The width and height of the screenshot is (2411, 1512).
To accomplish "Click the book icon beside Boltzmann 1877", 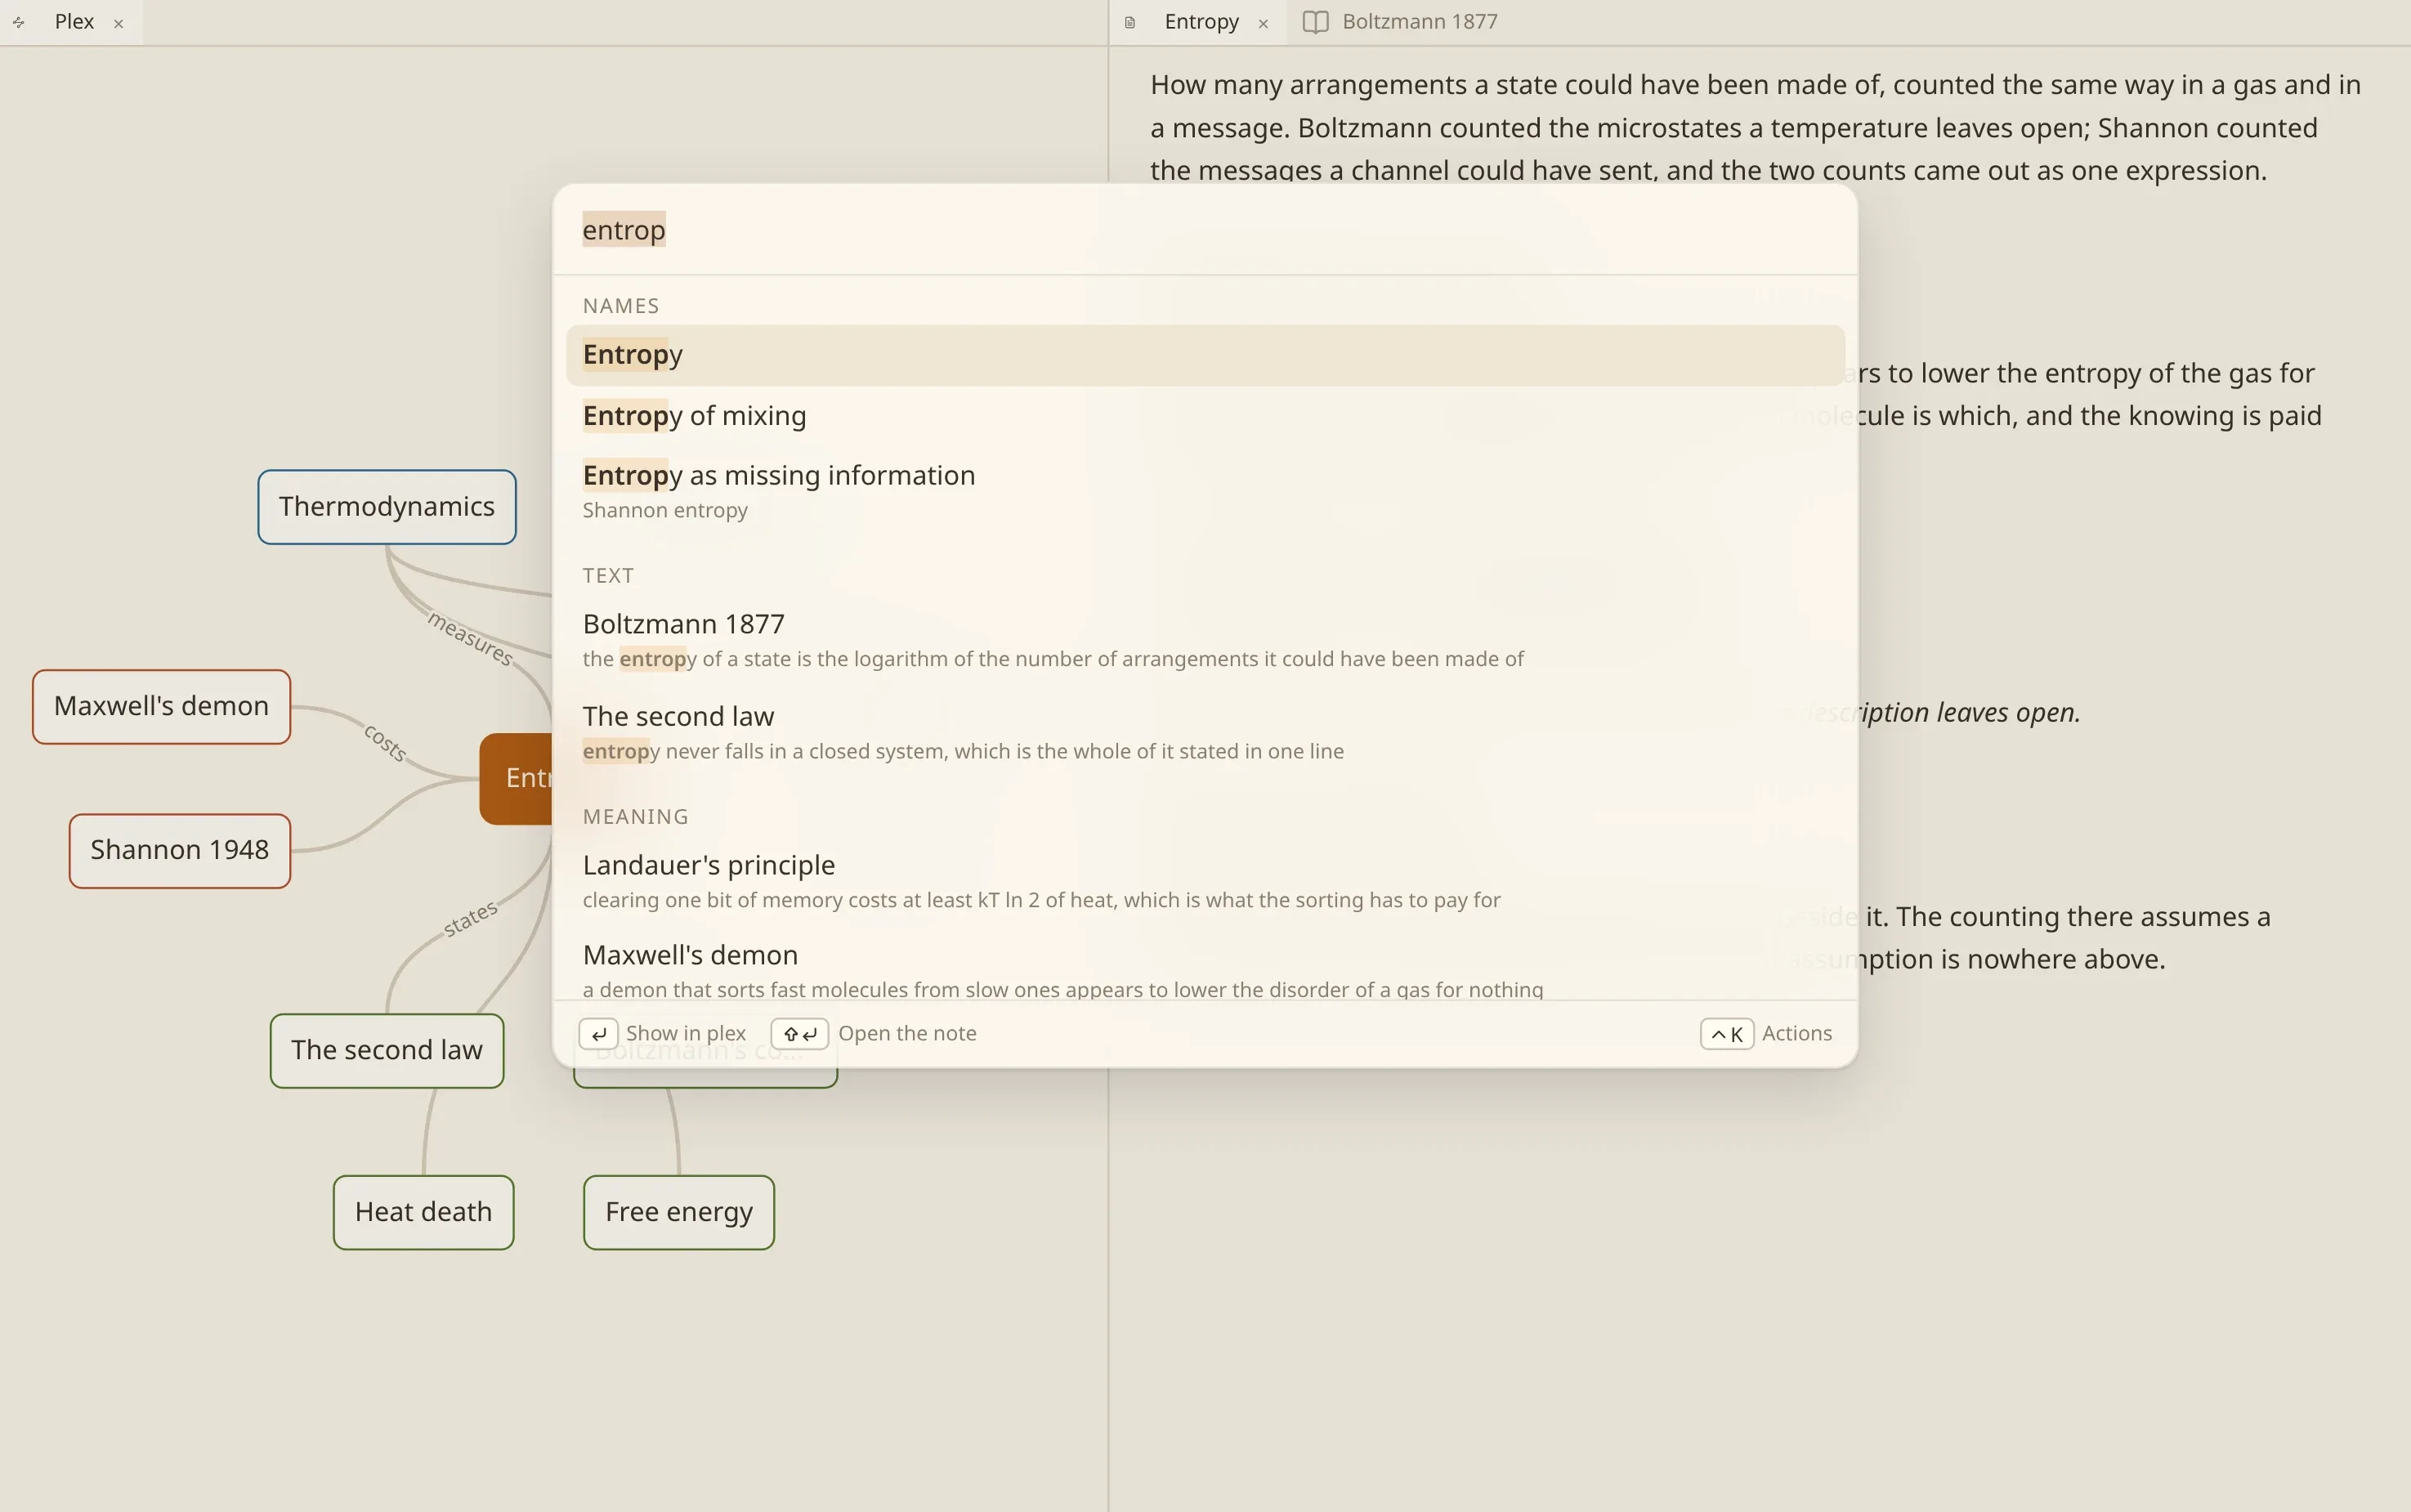I will [x=1316, y=22].
